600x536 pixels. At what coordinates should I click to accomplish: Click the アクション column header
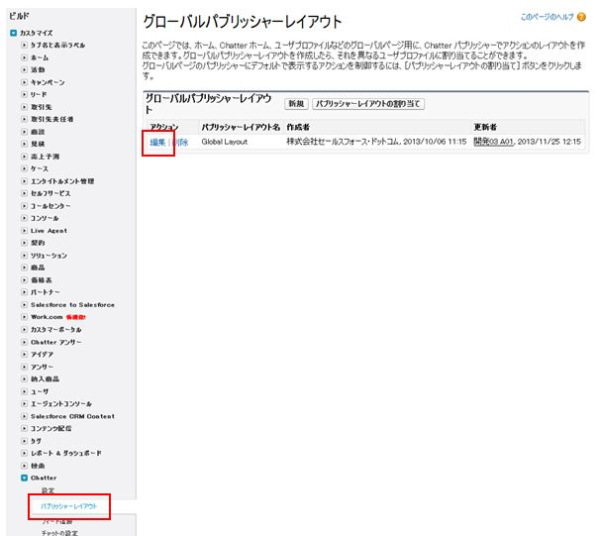(164, 127)
